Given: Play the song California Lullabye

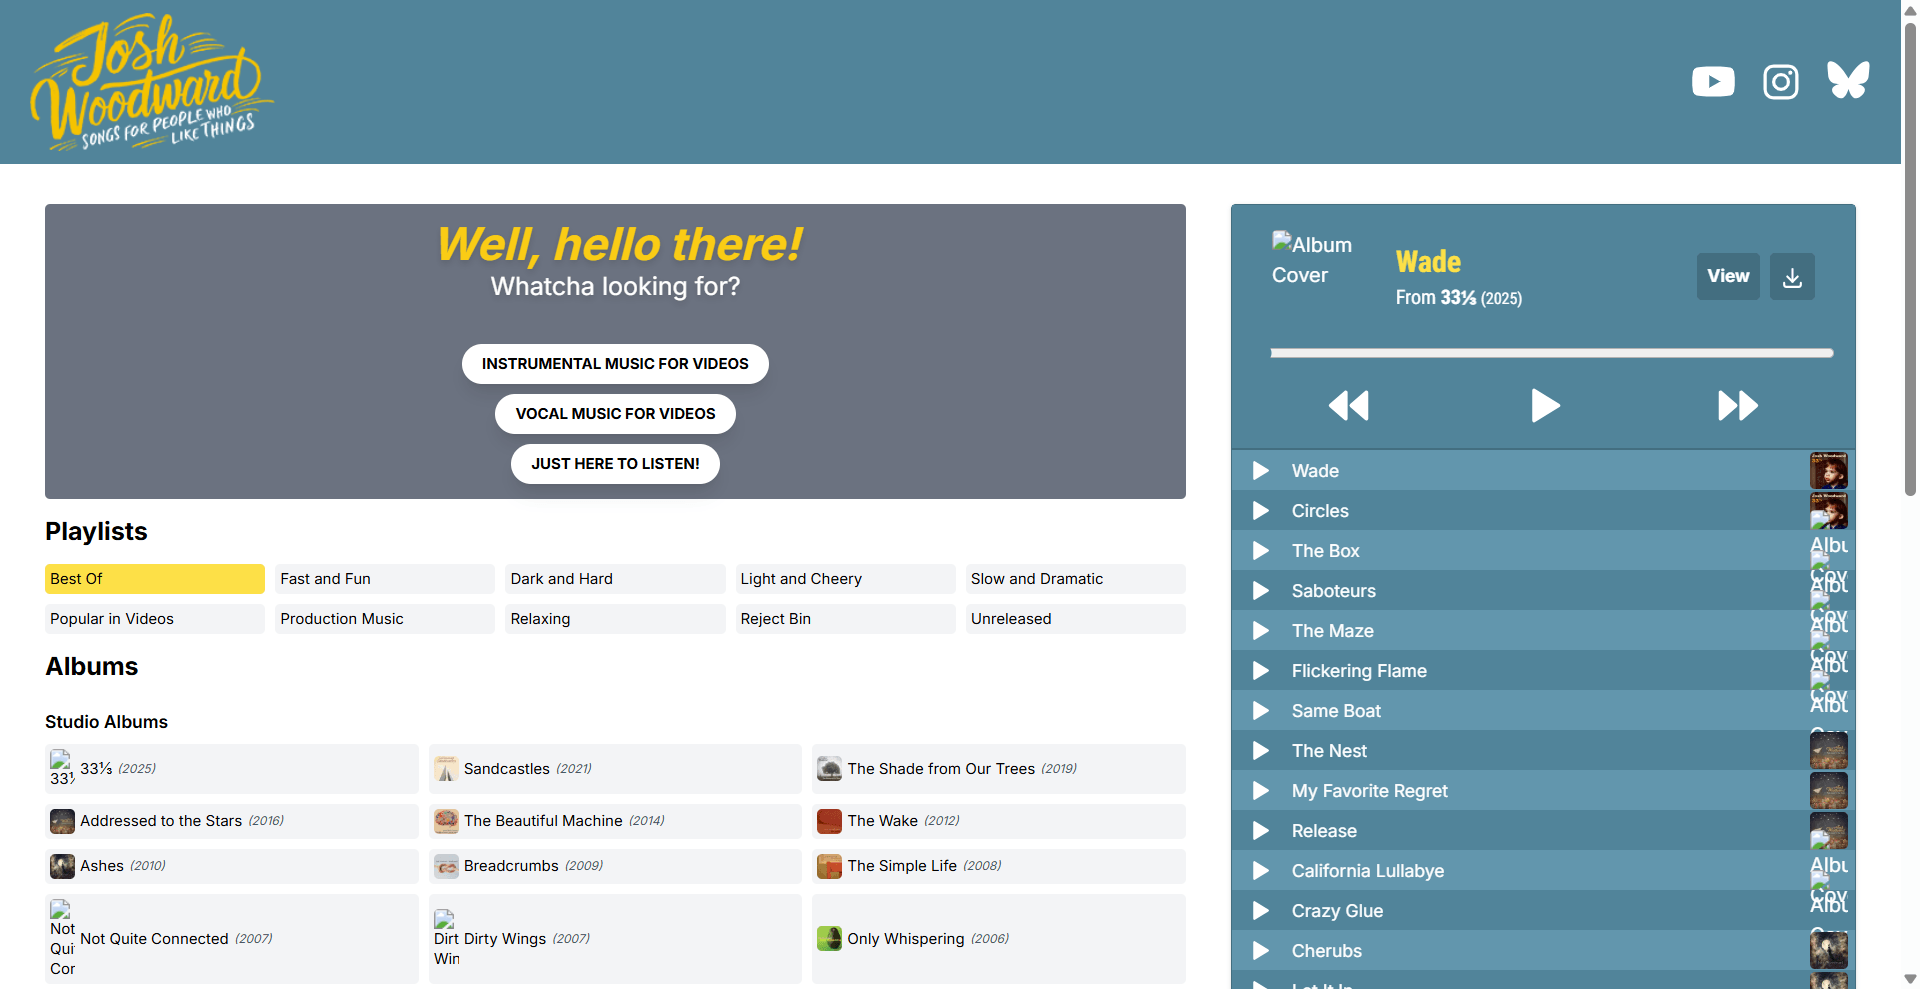Looking at the screenshot, I should pos(1261,871).
